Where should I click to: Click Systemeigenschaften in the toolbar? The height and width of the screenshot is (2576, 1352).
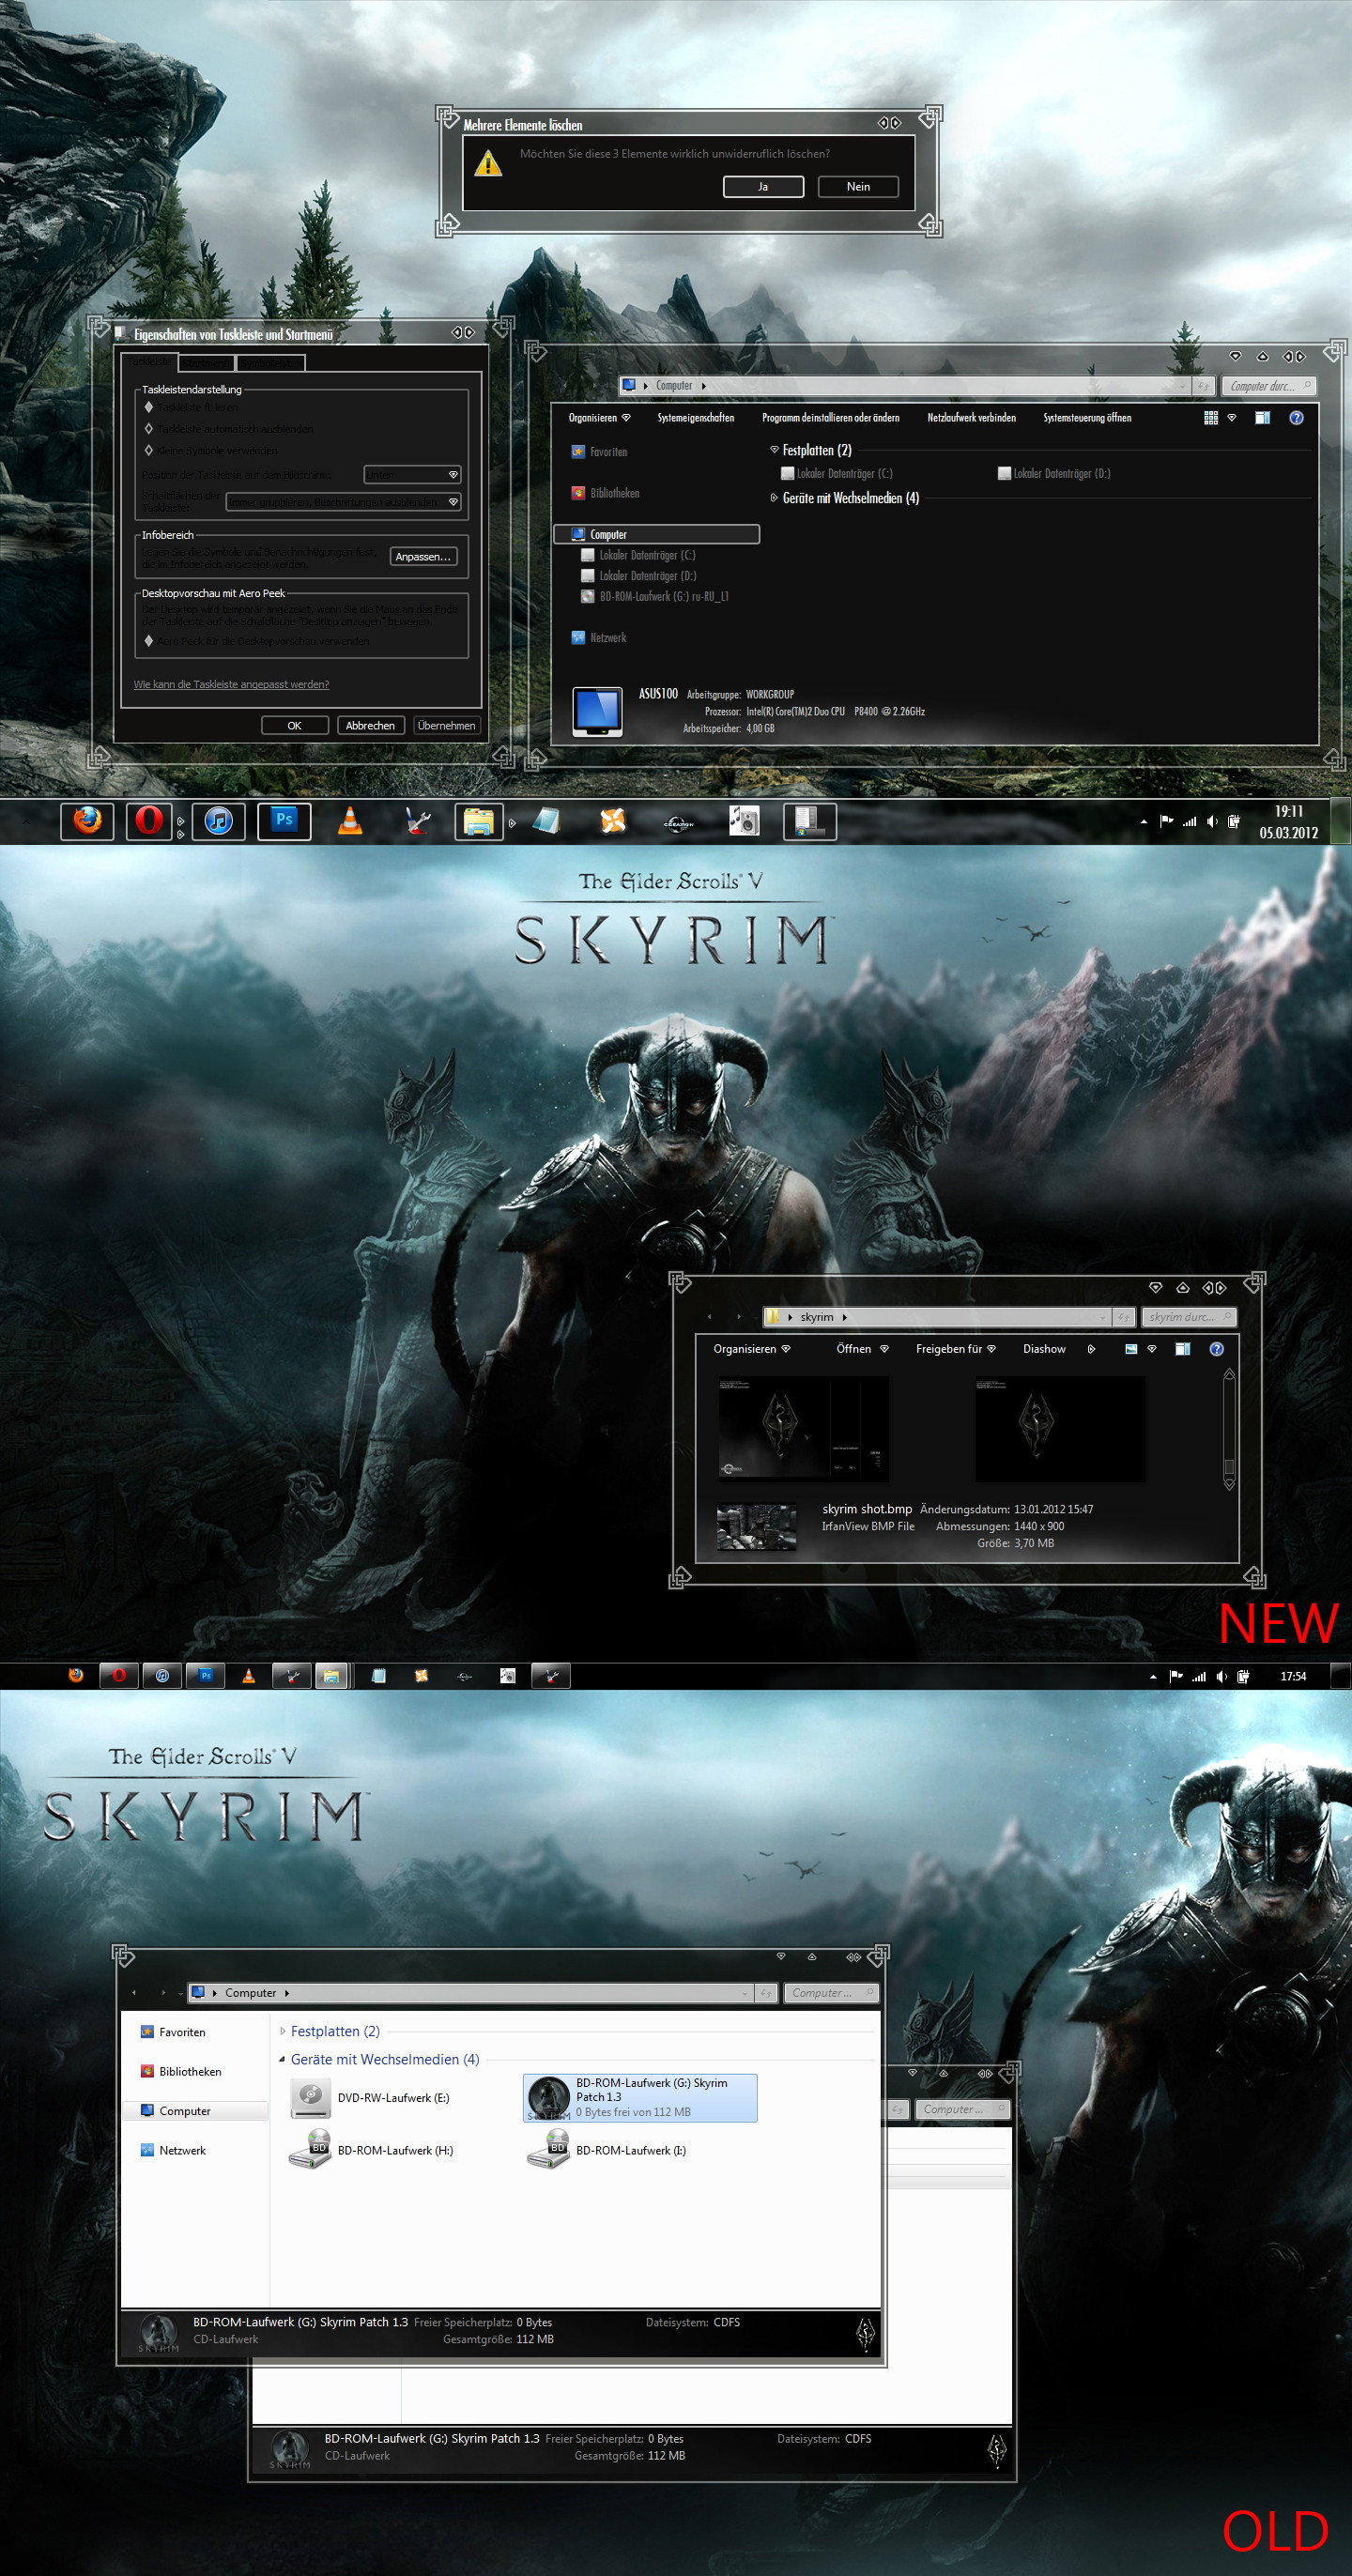point(696,418)
